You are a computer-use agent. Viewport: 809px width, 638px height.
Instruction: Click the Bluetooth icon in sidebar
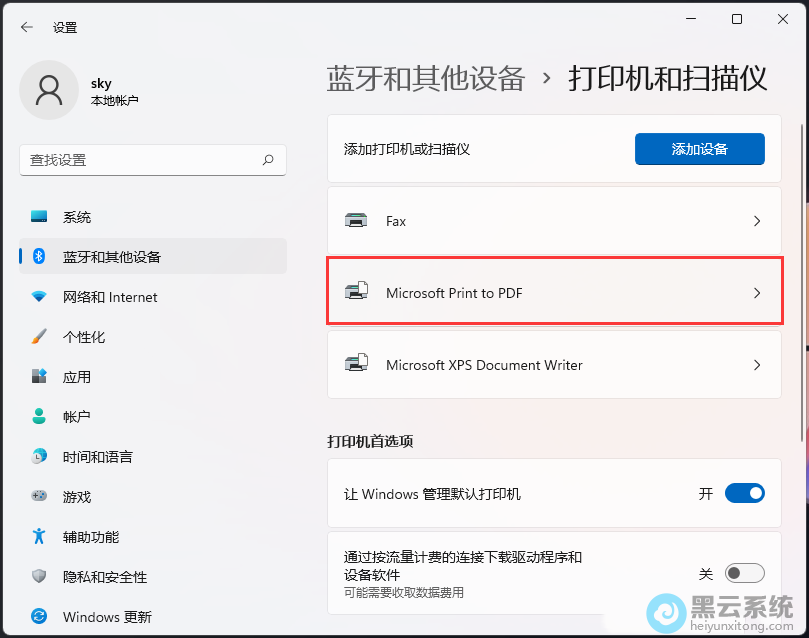(x=39, y=257)
